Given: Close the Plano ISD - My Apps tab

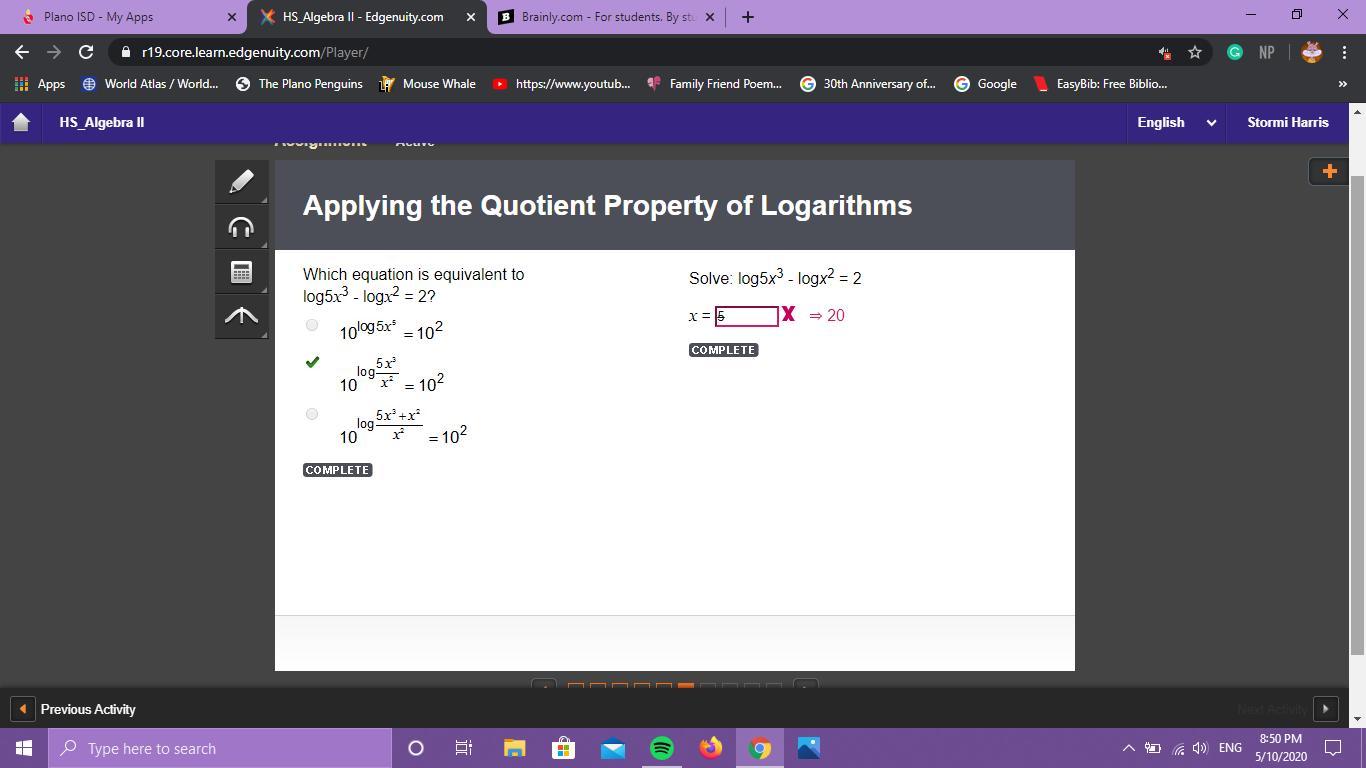Looking at the screenshot, I should pyautogui.click(x=232, y=17).
